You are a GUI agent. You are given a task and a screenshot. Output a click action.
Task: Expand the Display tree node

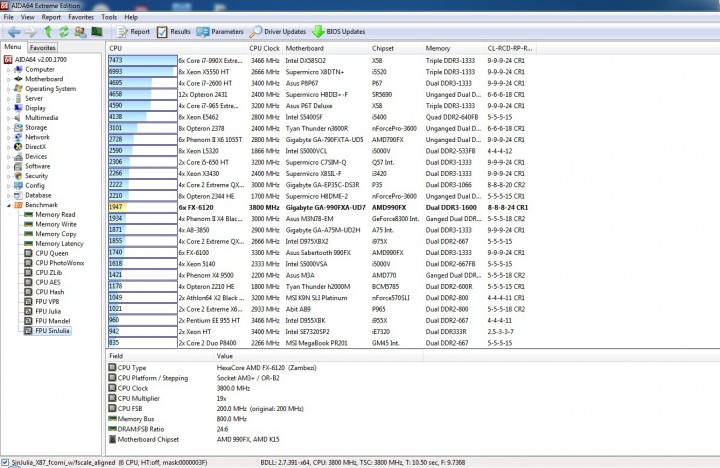pyautogui.click(x=8, y=108)
